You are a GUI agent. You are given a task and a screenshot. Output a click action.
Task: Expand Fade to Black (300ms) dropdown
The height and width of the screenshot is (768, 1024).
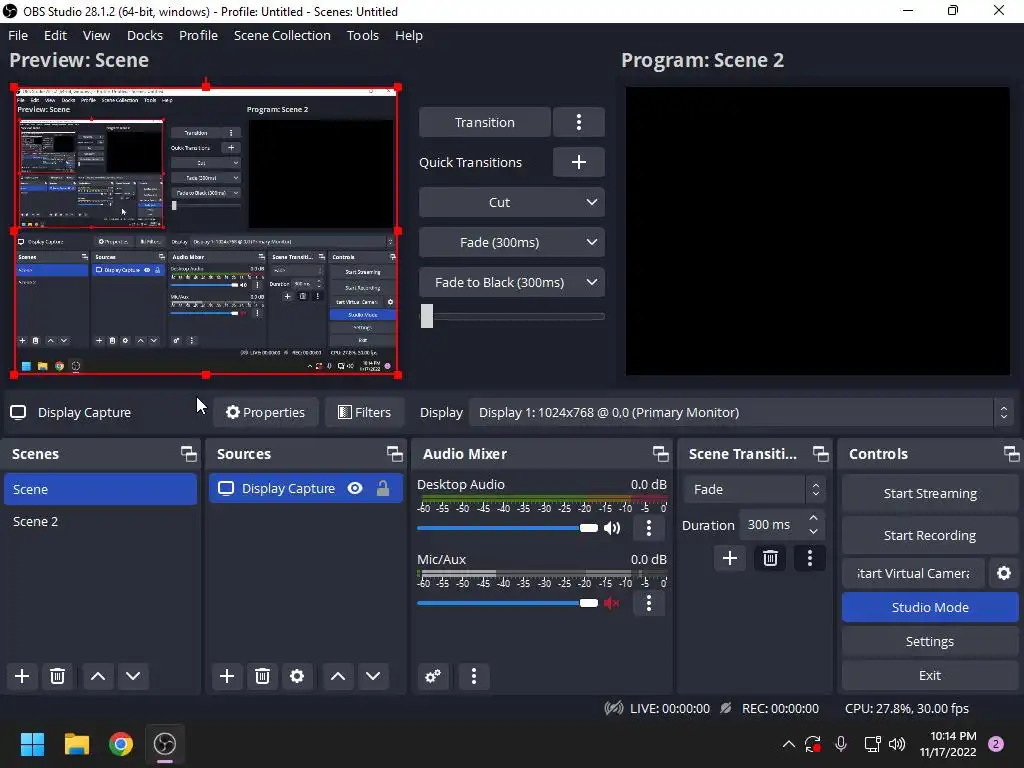point(592,282)
